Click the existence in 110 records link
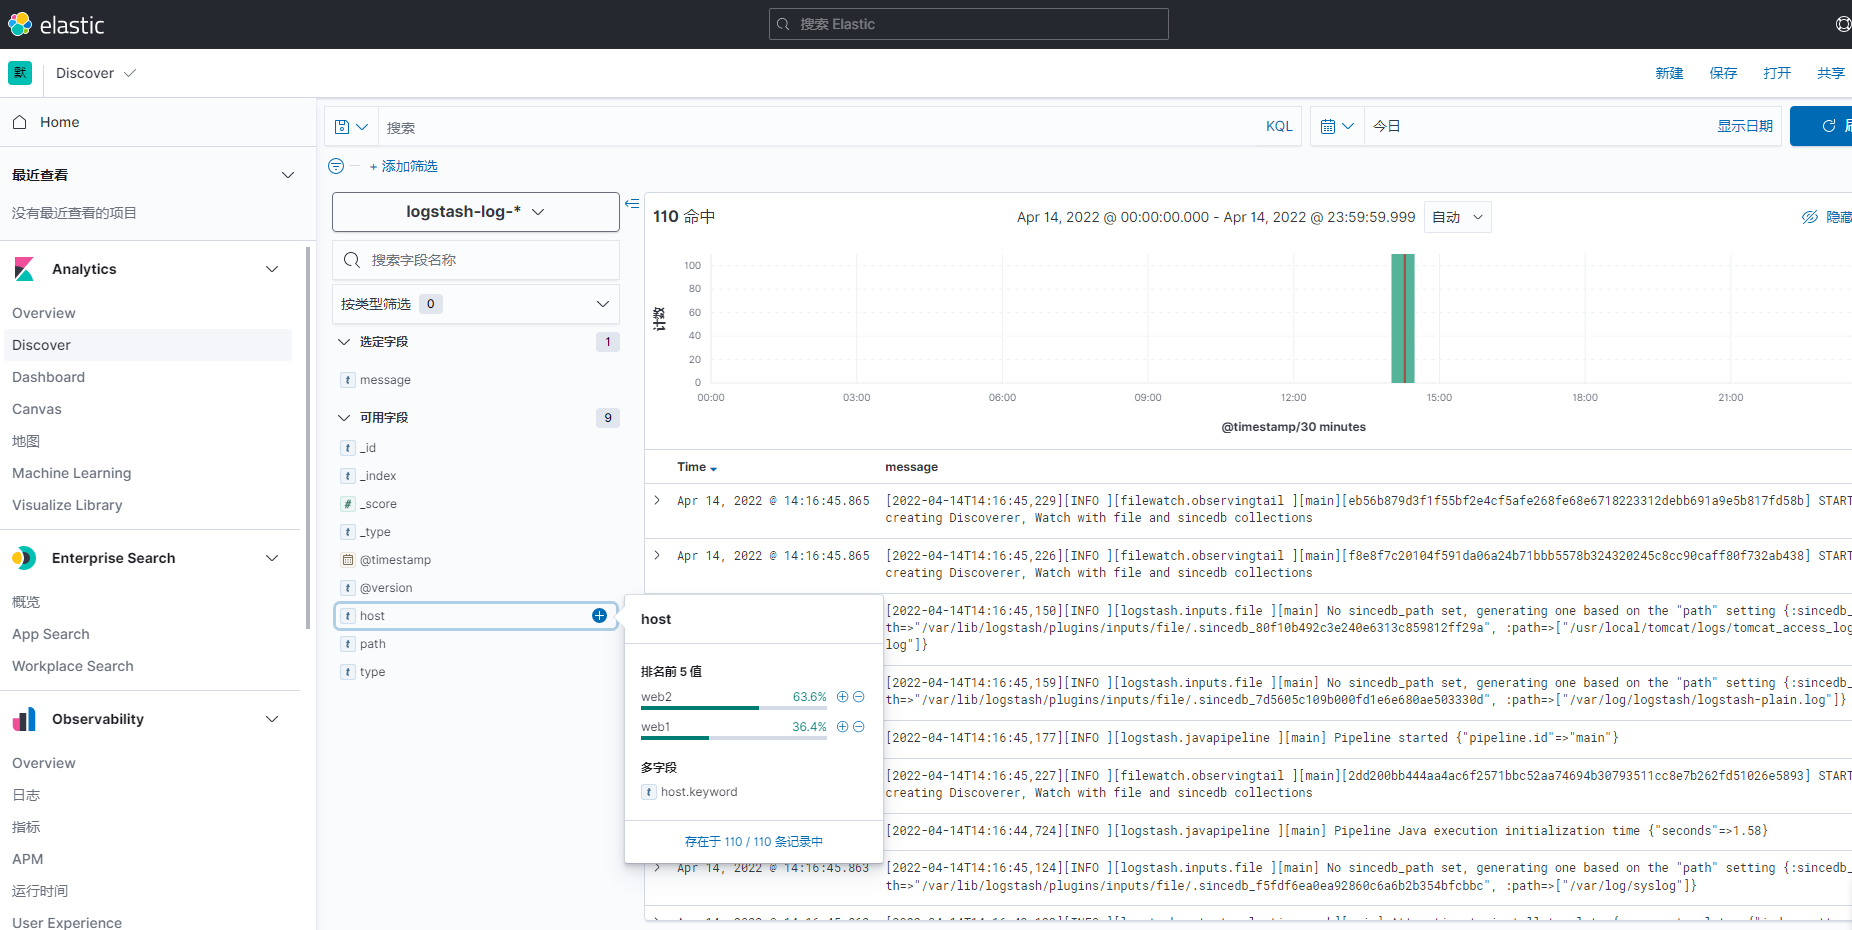The image size is (1852, 930). click(x=754, y=842)
